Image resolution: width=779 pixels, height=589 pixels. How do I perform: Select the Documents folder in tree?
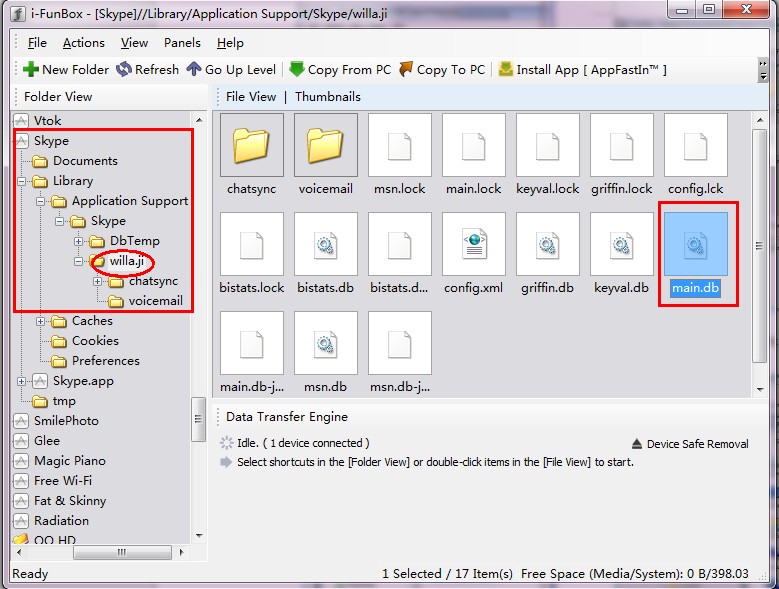point(85,161)
